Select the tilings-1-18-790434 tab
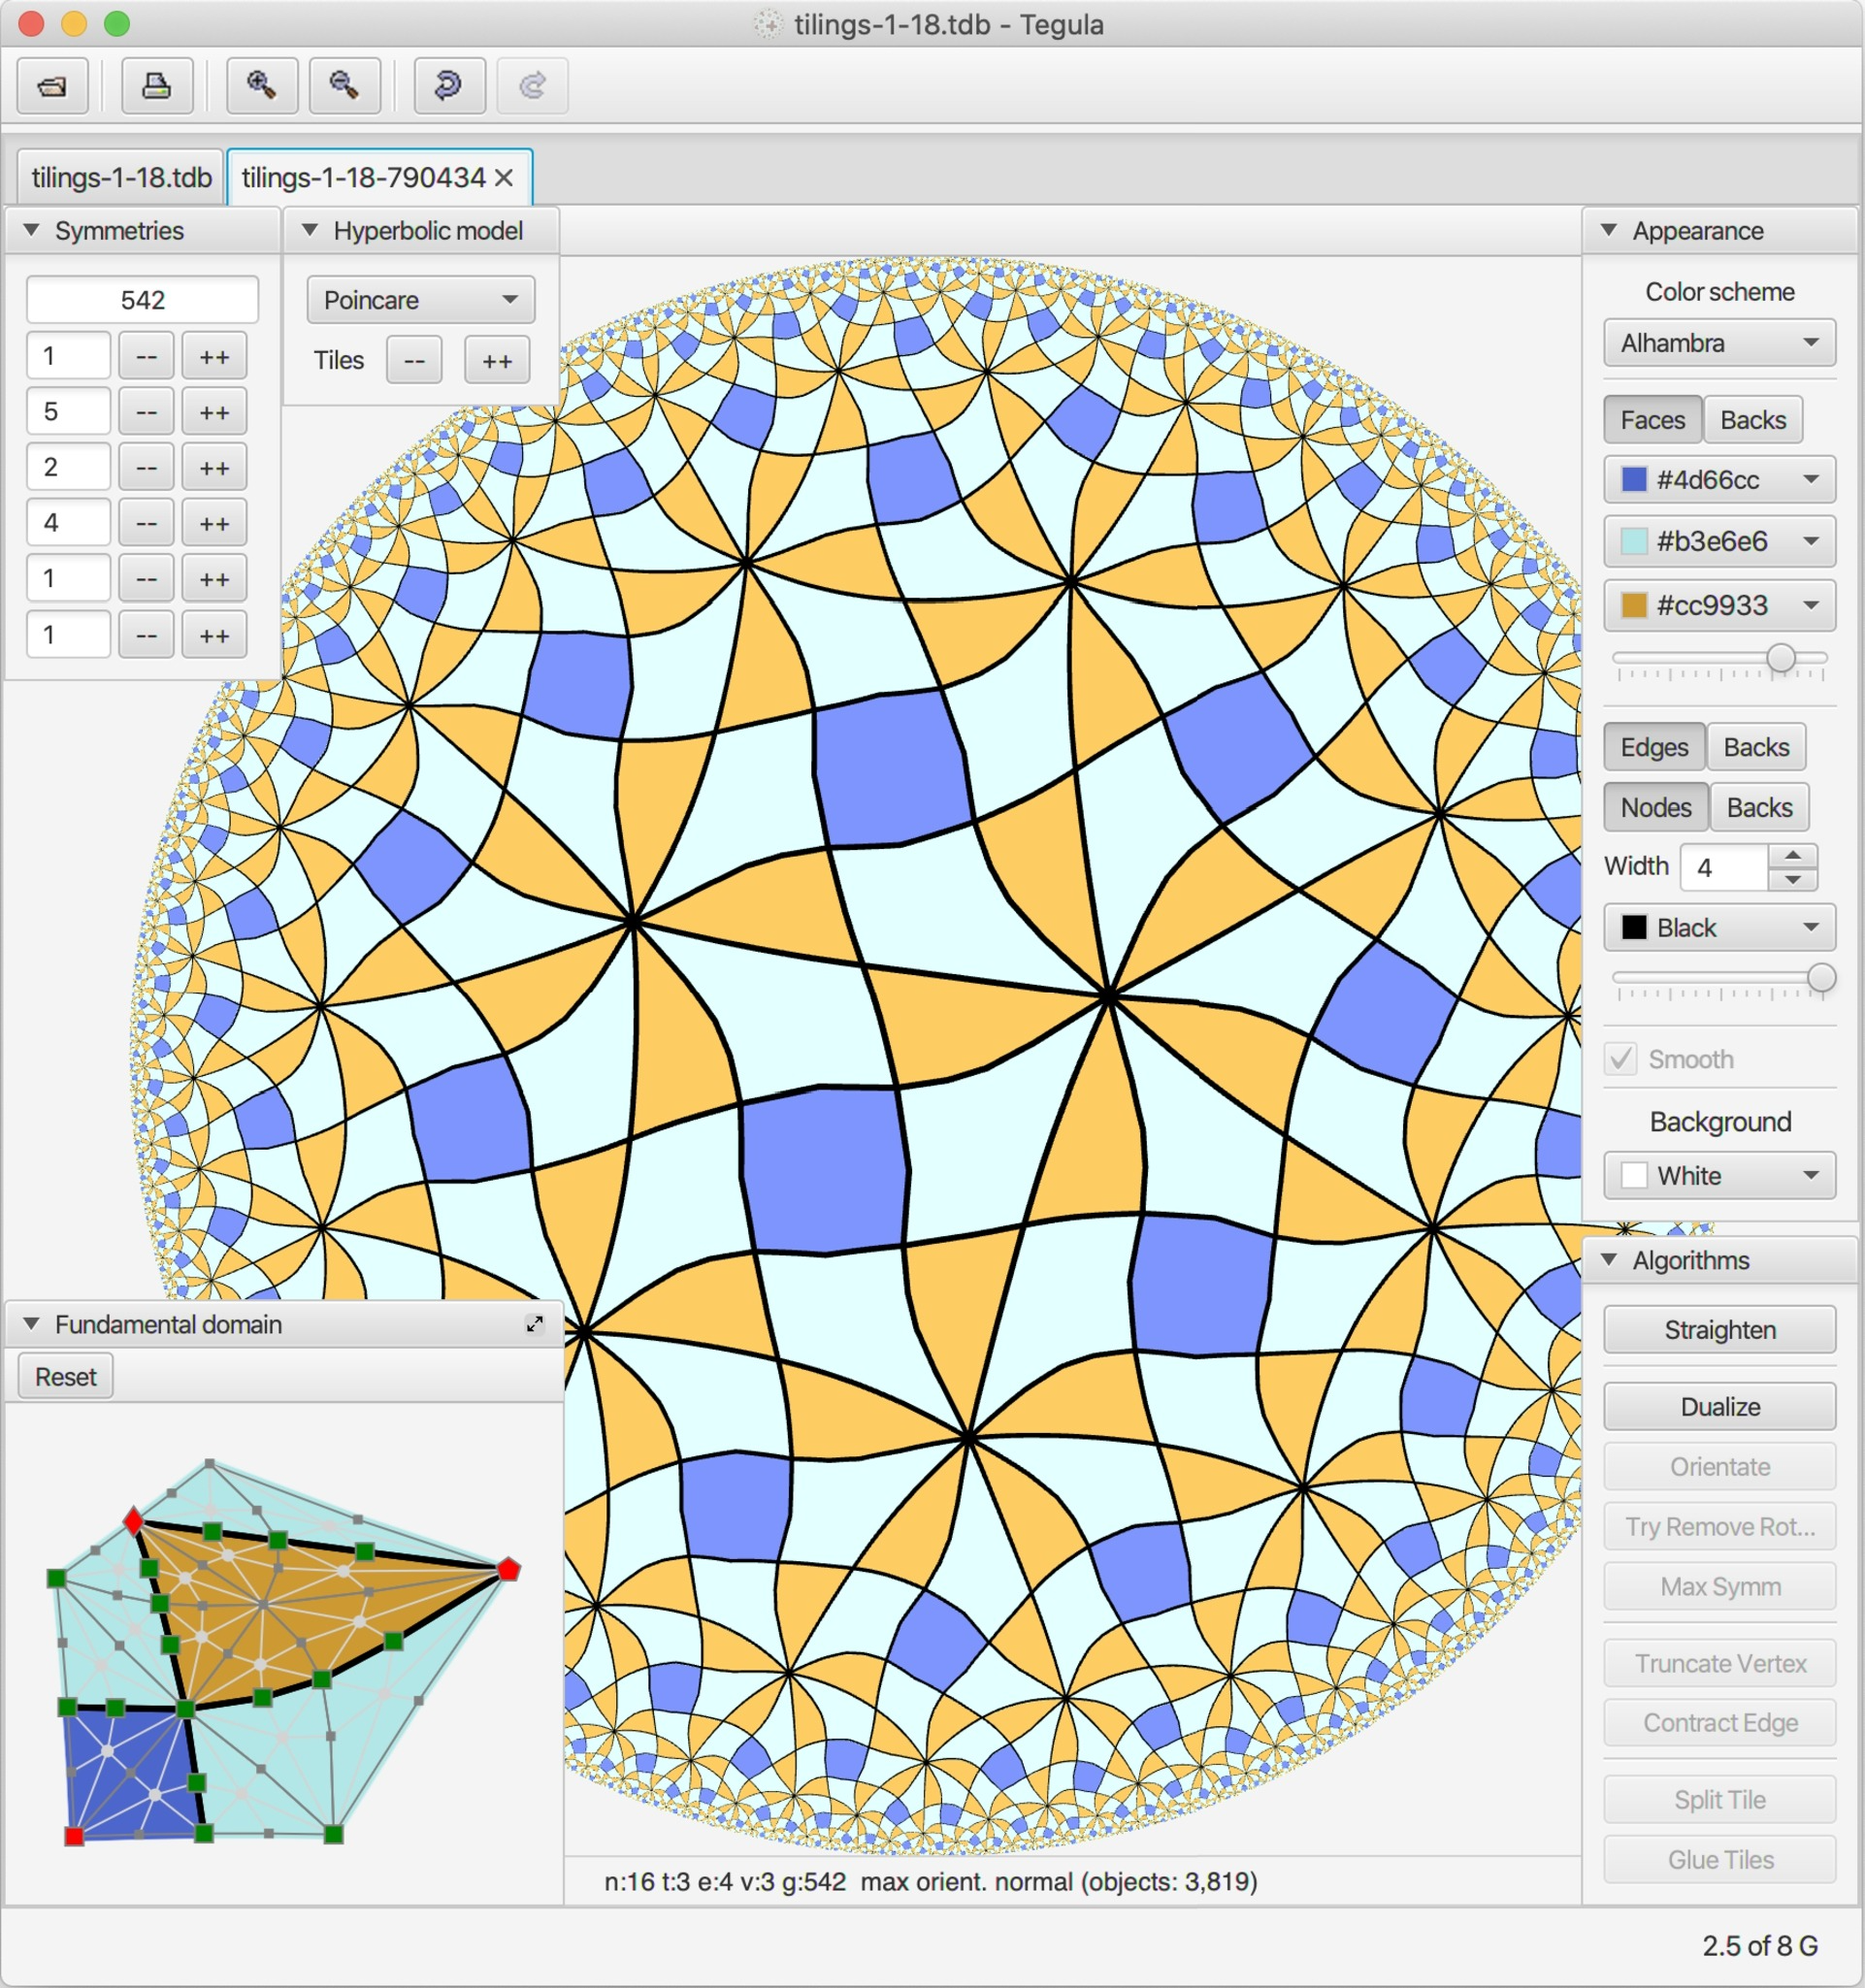Viewport: 1865px width, 1988px height. [x=363, y=178]
